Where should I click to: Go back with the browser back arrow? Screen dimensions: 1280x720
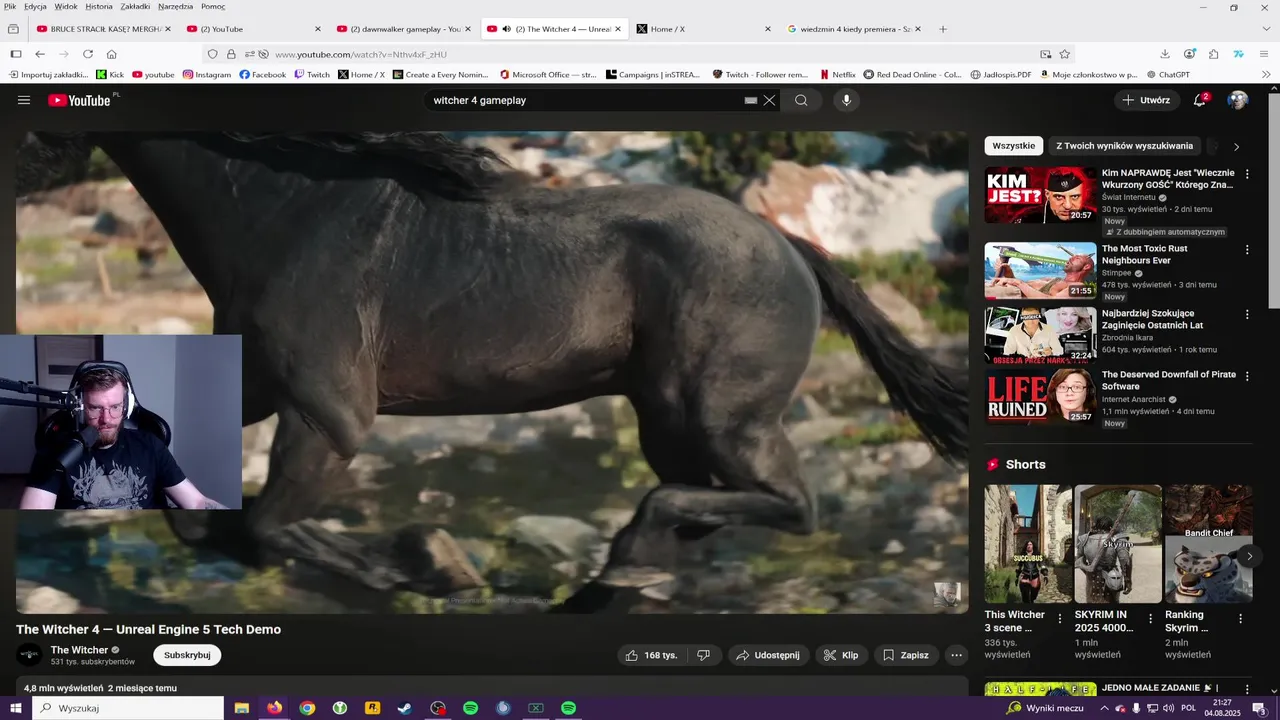point(40,54)
